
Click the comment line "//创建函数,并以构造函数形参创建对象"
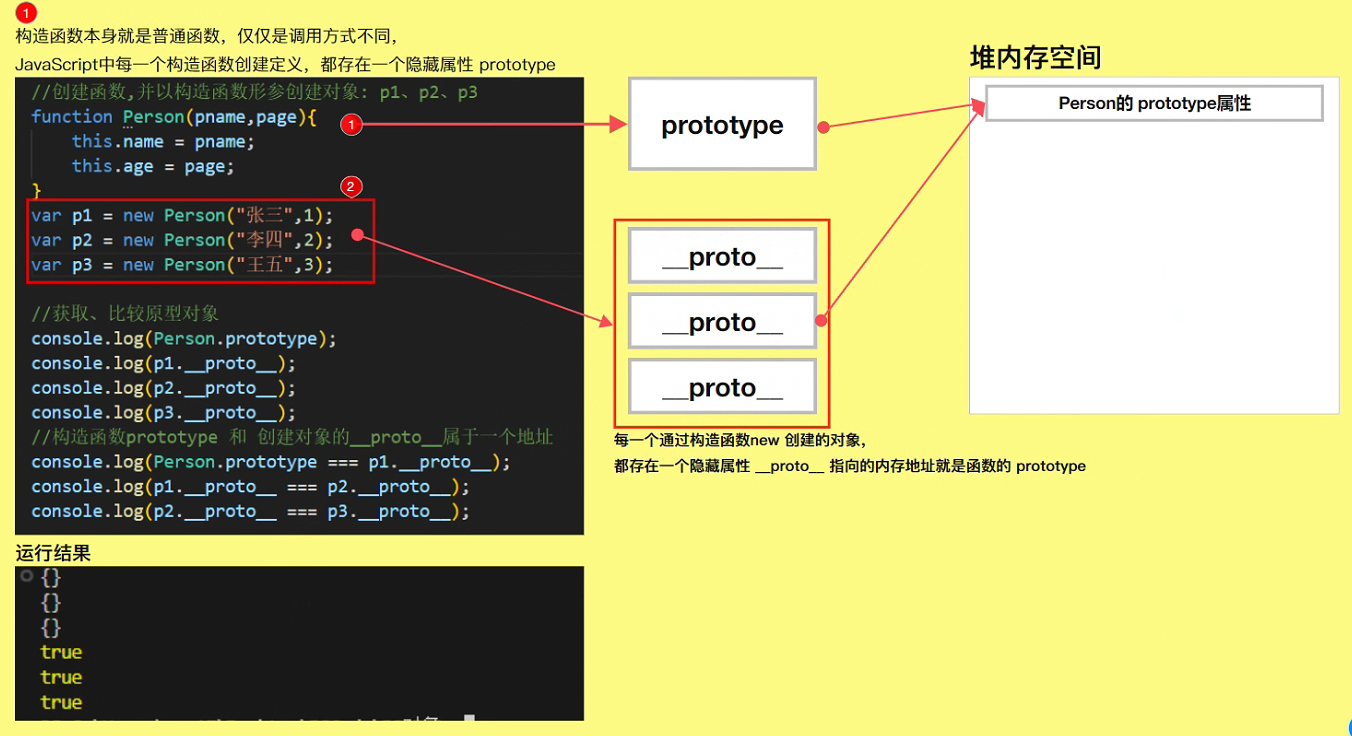tap(254, 92)
